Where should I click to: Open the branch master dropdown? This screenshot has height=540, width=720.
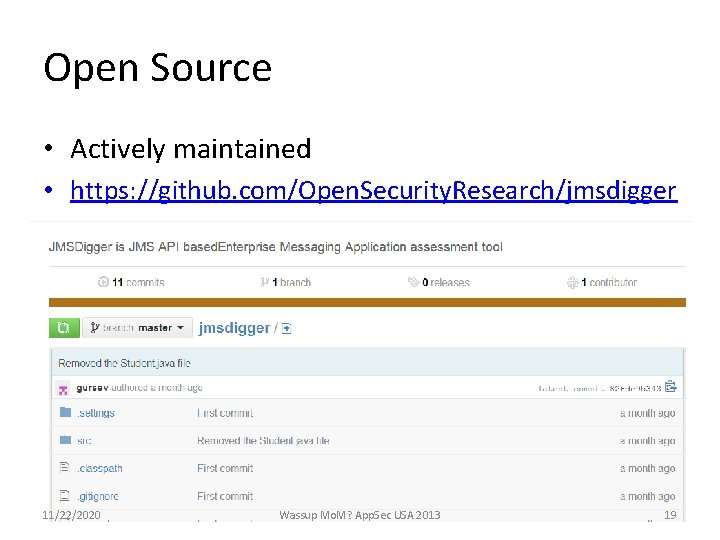[x=137, y=328]
